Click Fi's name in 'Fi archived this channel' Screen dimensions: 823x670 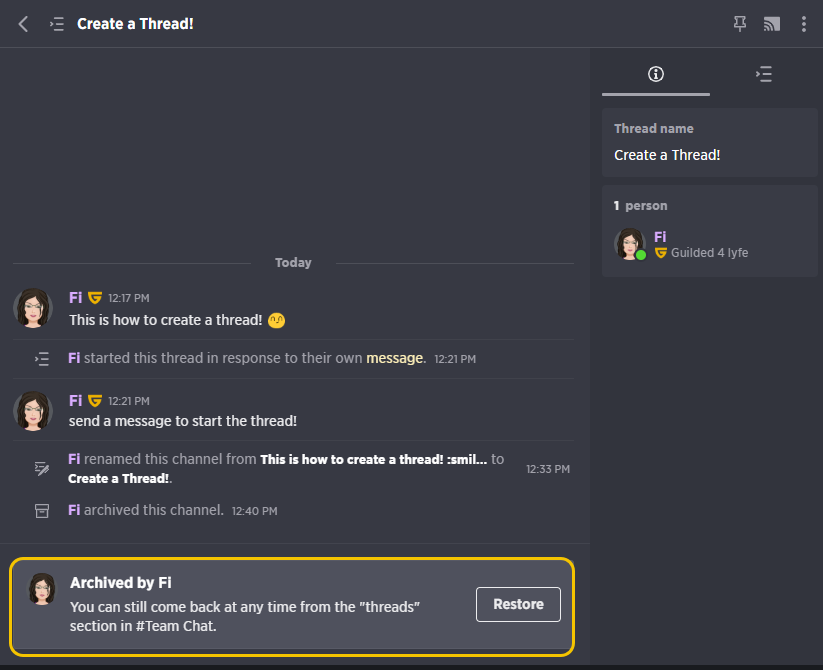point(74,510)
